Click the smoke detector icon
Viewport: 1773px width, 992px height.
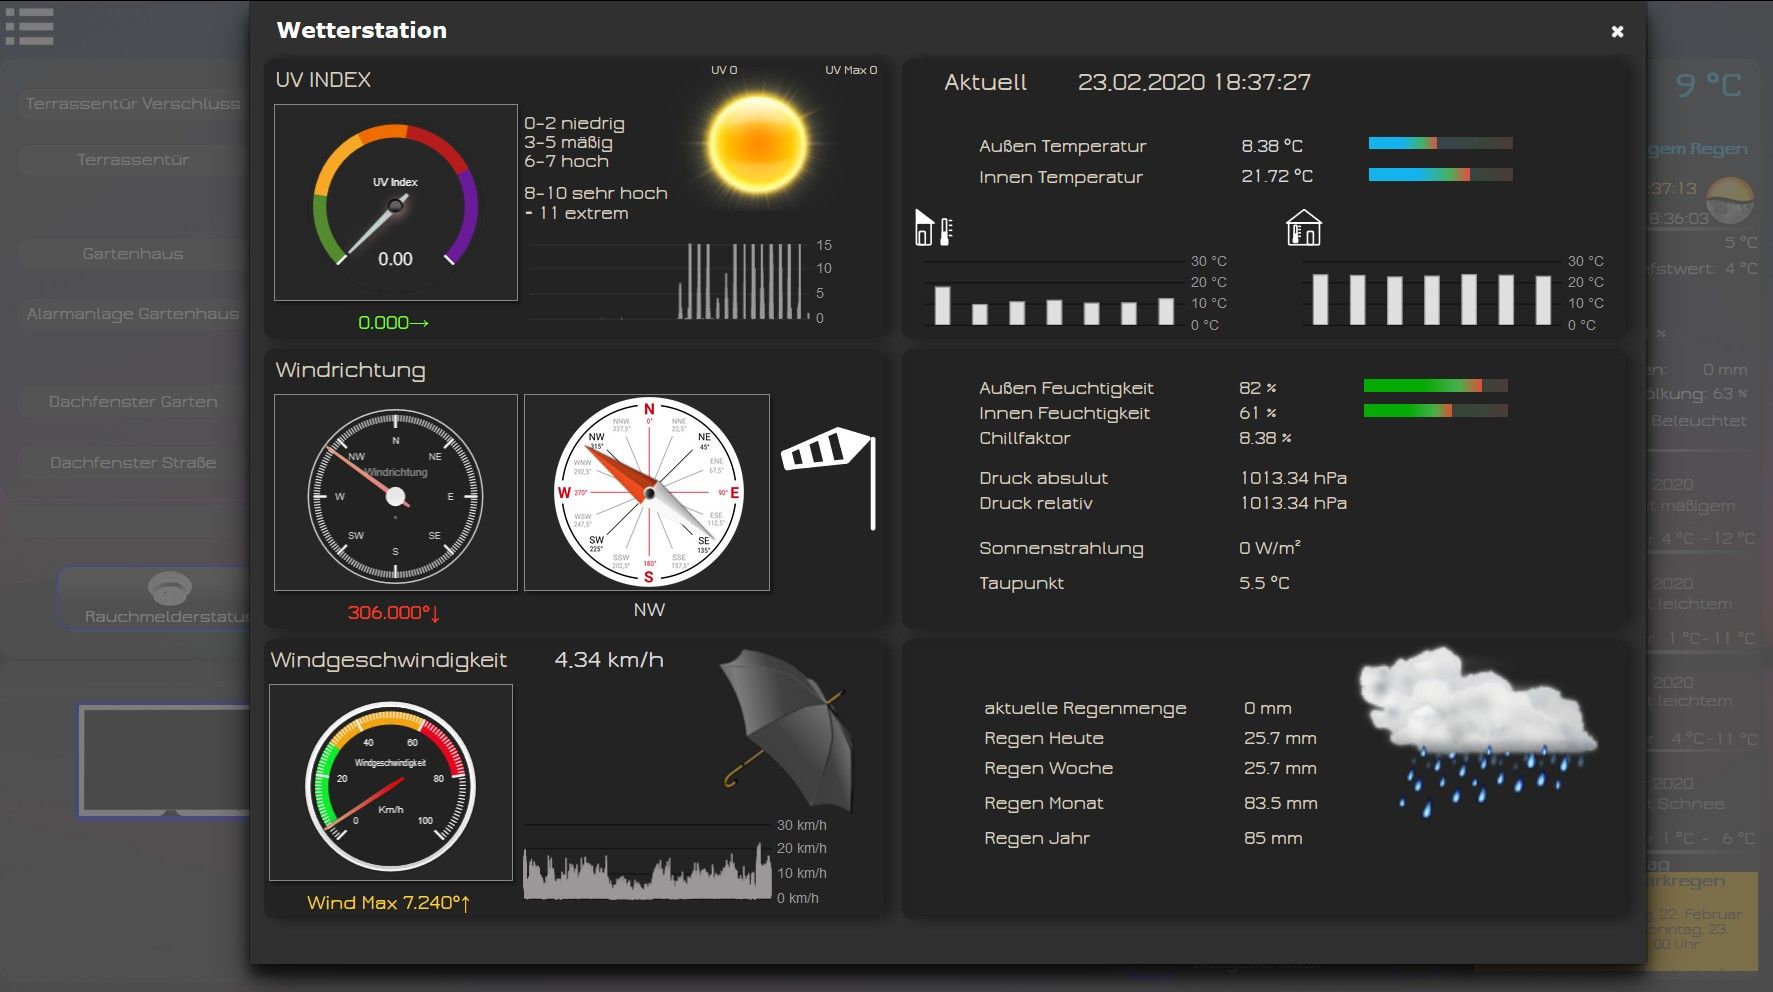click(x=169, y=586)
